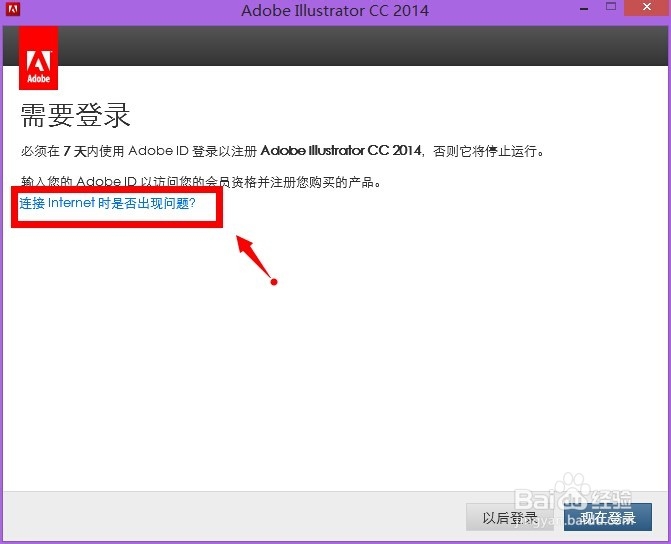
Task: Maximize the Adobe Illustrator CC 2014 window
Action: [611, 7]
